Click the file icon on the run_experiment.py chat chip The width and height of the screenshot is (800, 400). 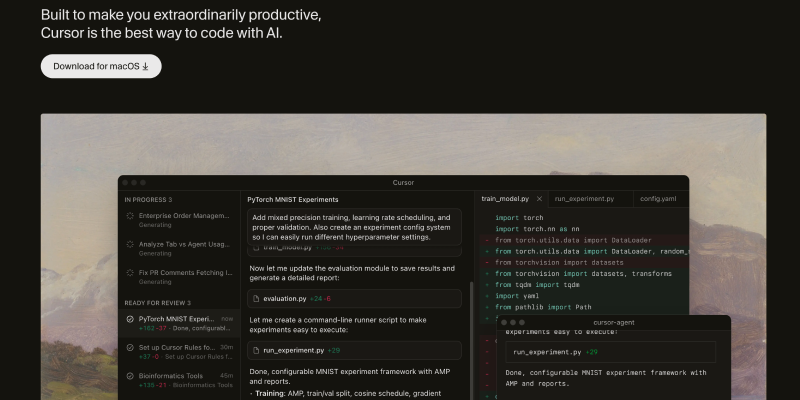tap(257, 351)
